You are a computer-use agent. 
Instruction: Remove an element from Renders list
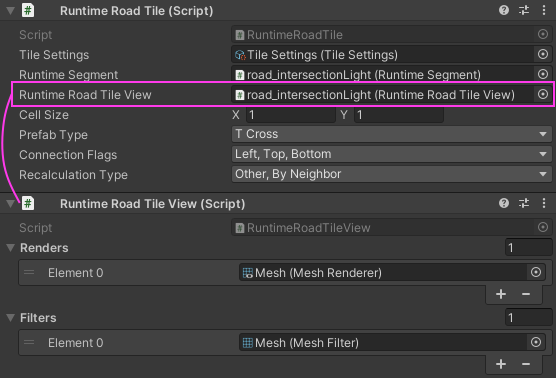click(x=526, y=294)
